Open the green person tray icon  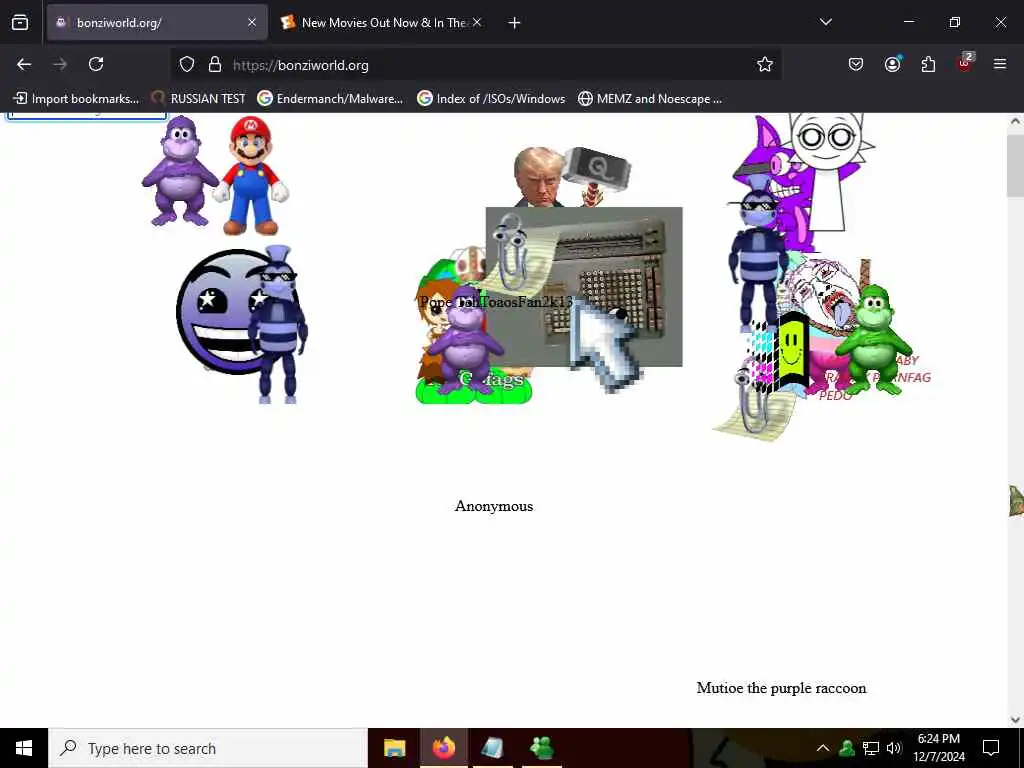(x=847, y=748)
